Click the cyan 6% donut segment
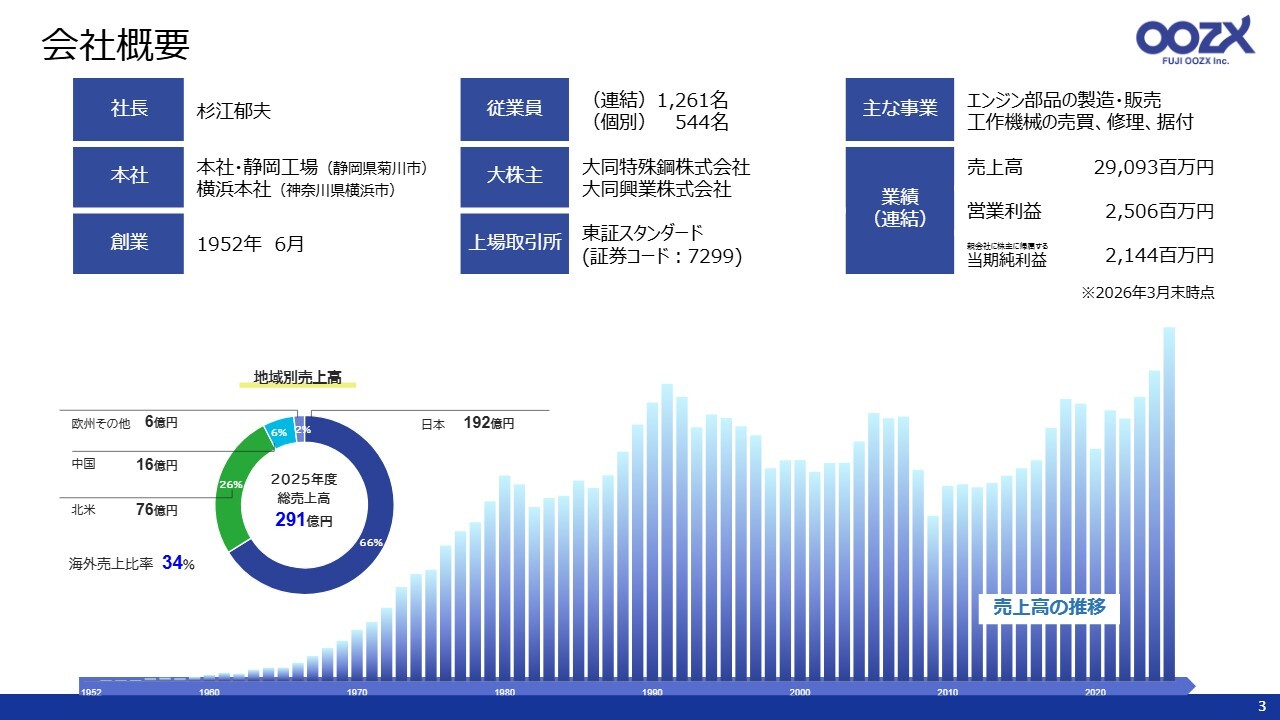This screenshot has width=1280, height=720. pos(280,431)
